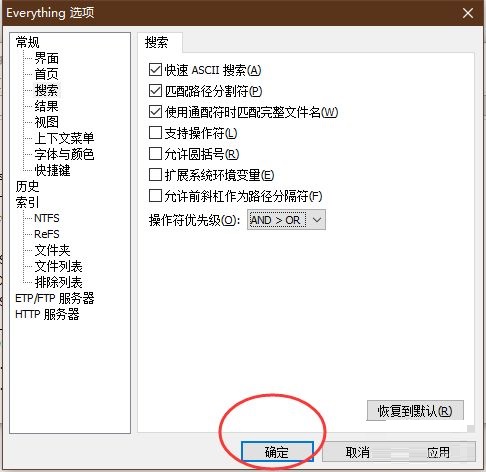Select 索引 in the options tree

pyautogui.click(x=27, y=202)
